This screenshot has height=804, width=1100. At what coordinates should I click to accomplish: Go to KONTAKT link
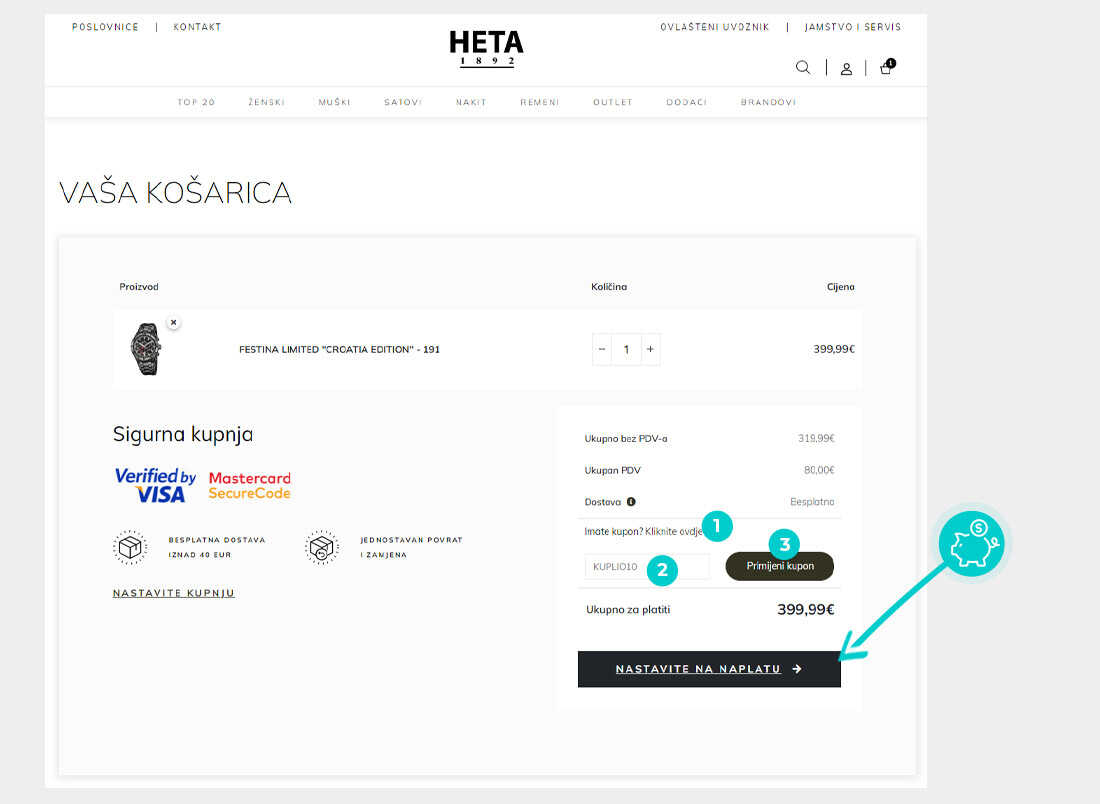coord(197,27)
